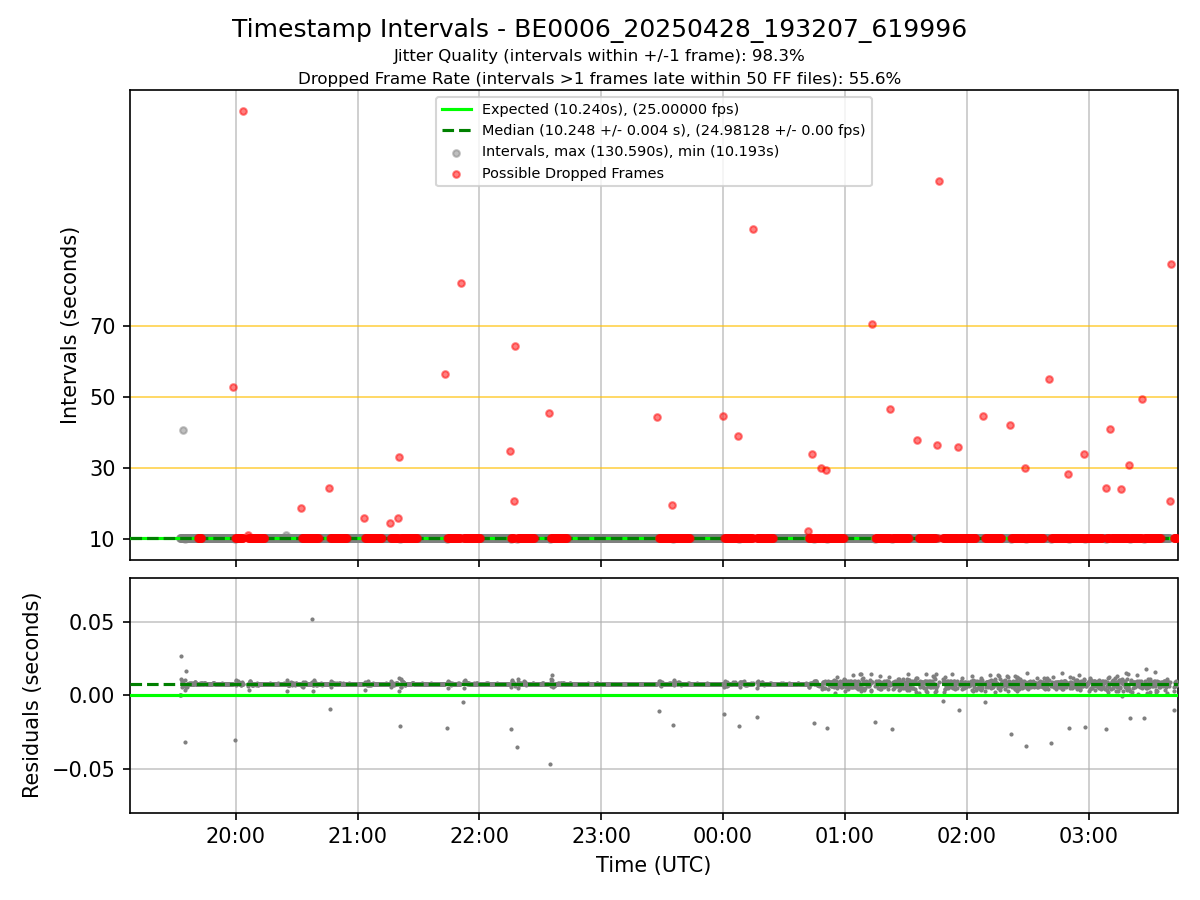This screenshot has width=1200, height=900.
Task: Click the 23:00 time tick label
Action: (601, 835)
